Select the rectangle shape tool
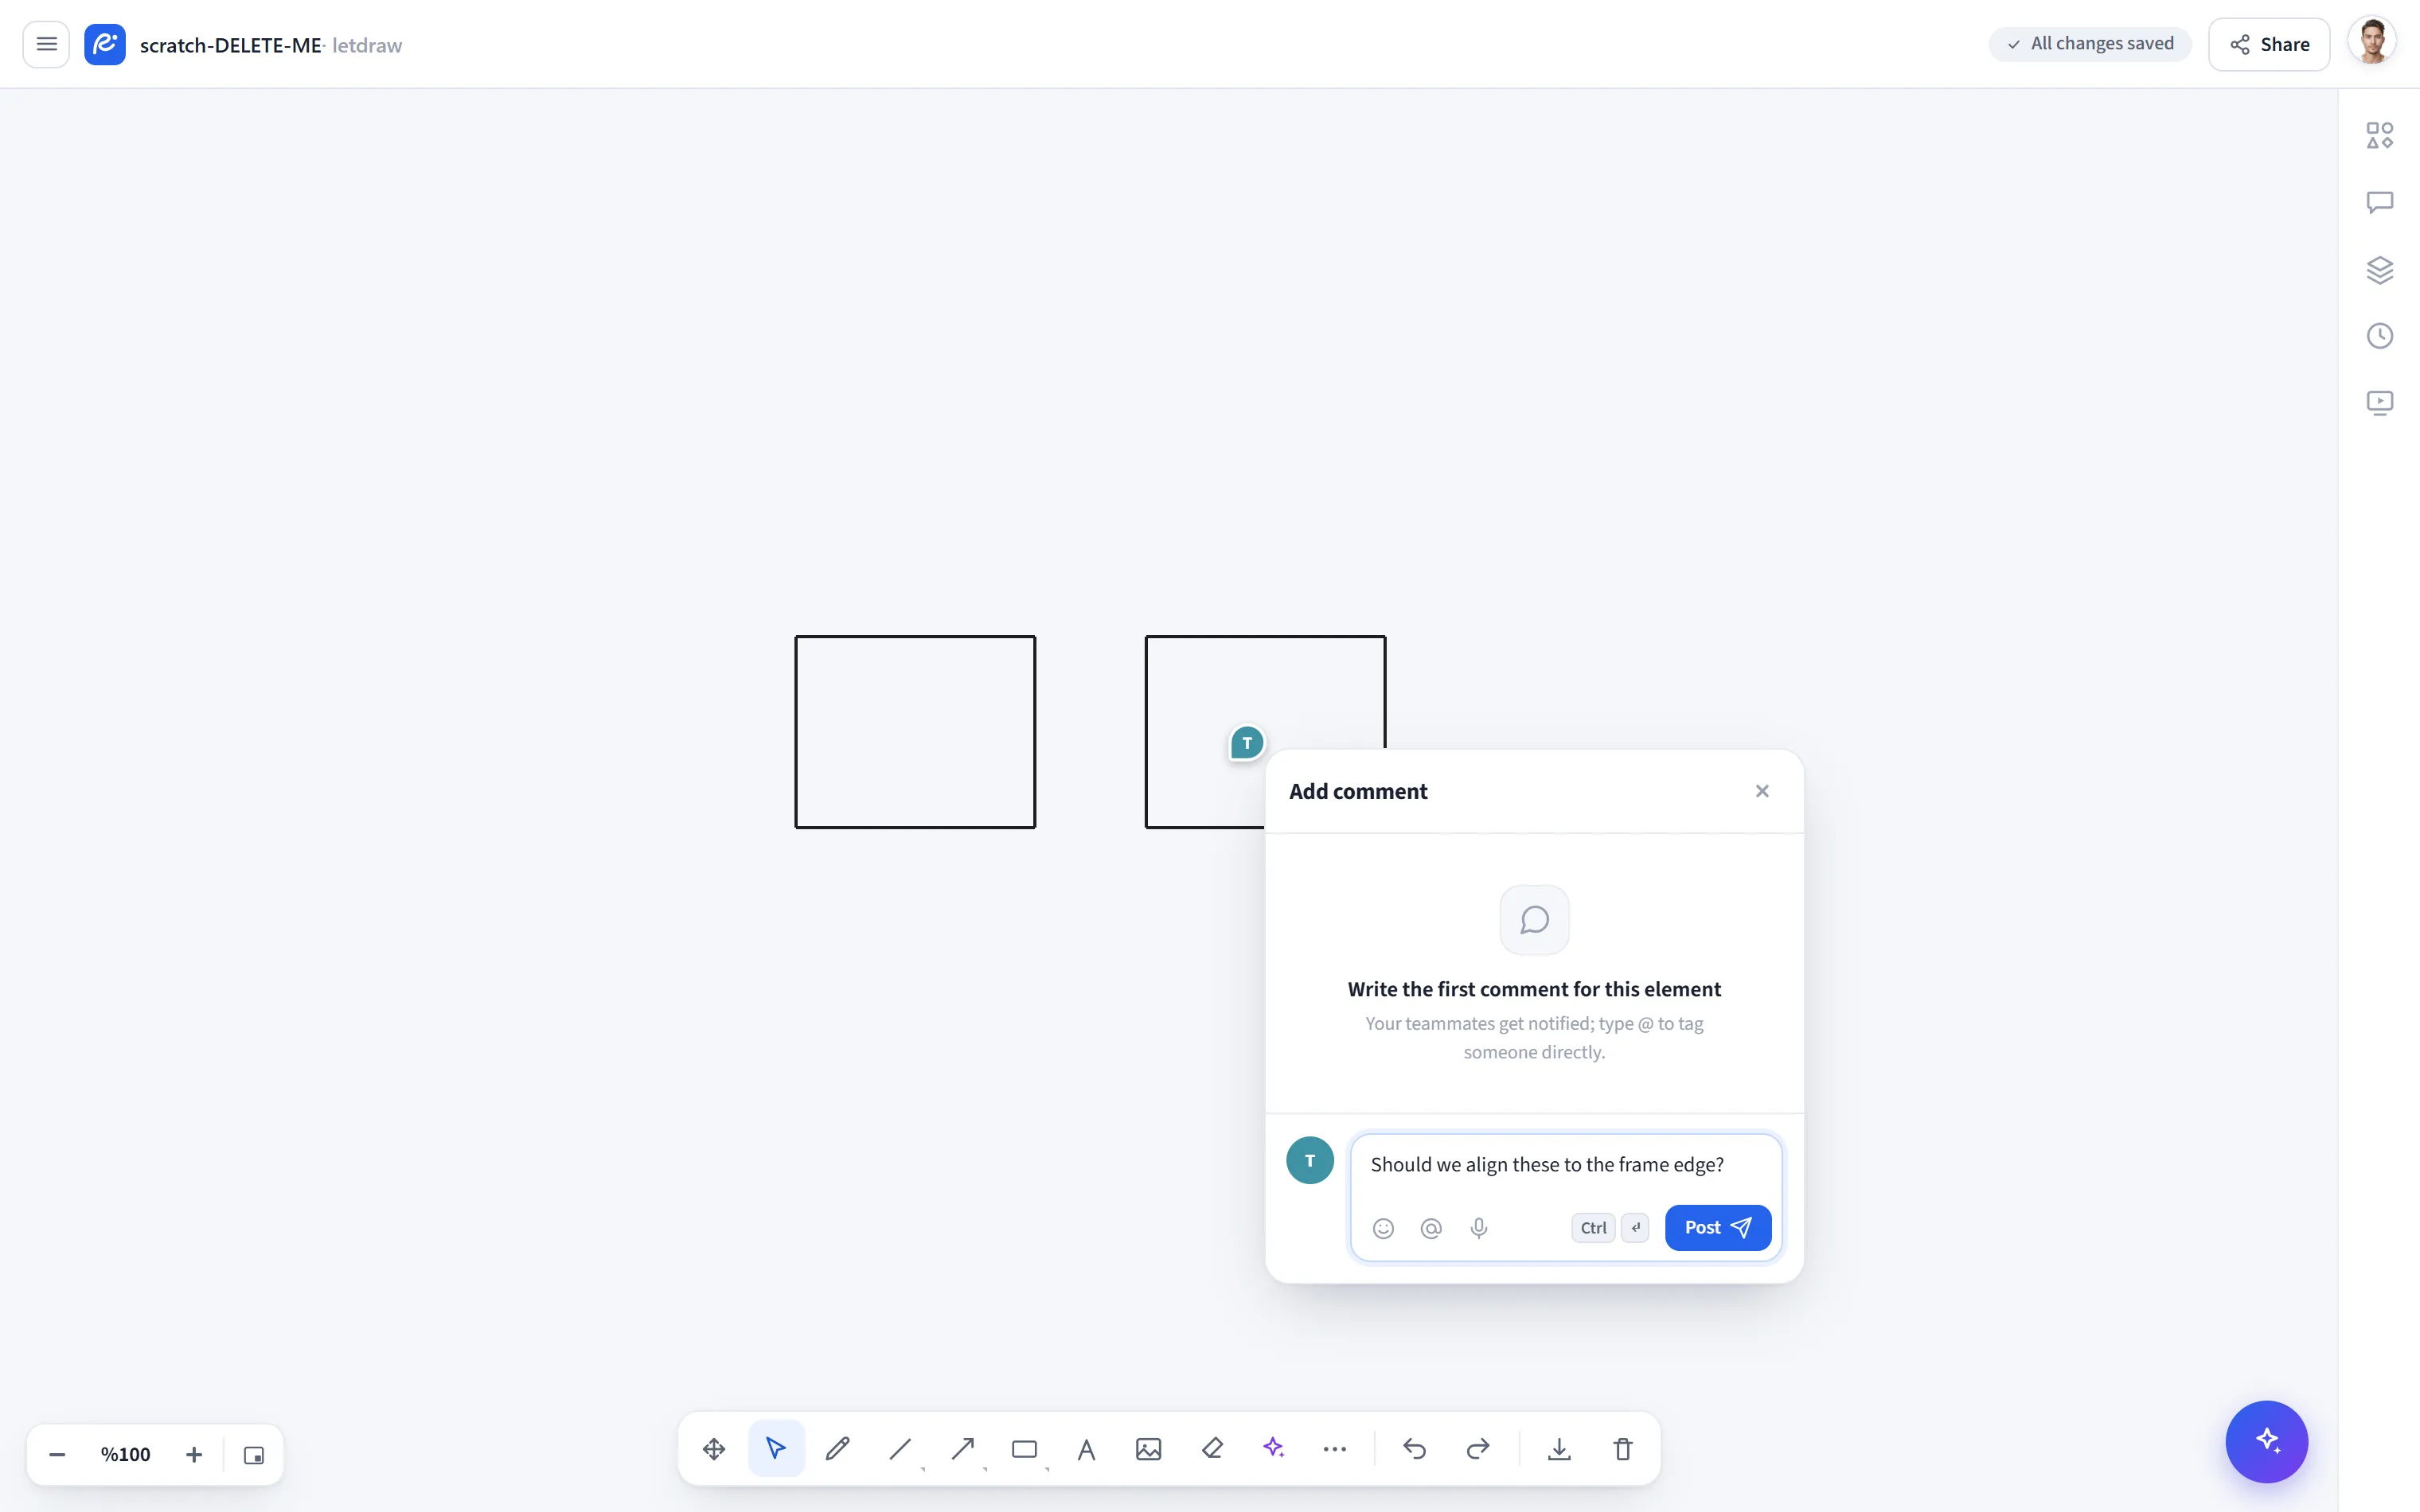 pos(1024,1448)
